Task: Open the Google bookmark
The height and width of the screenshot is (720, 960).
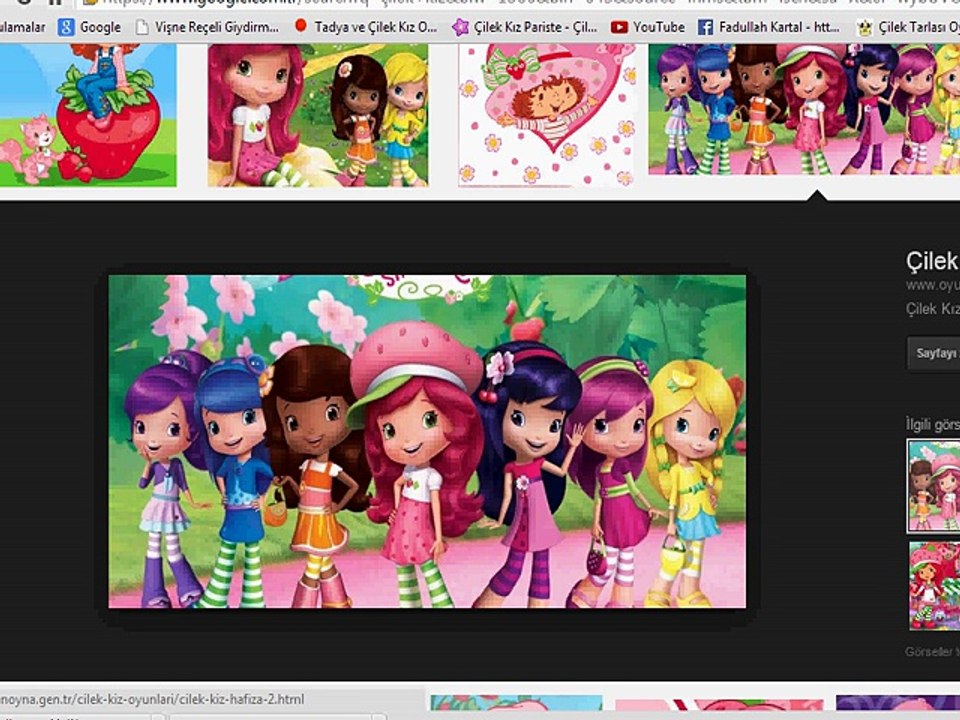Action: 89,27
